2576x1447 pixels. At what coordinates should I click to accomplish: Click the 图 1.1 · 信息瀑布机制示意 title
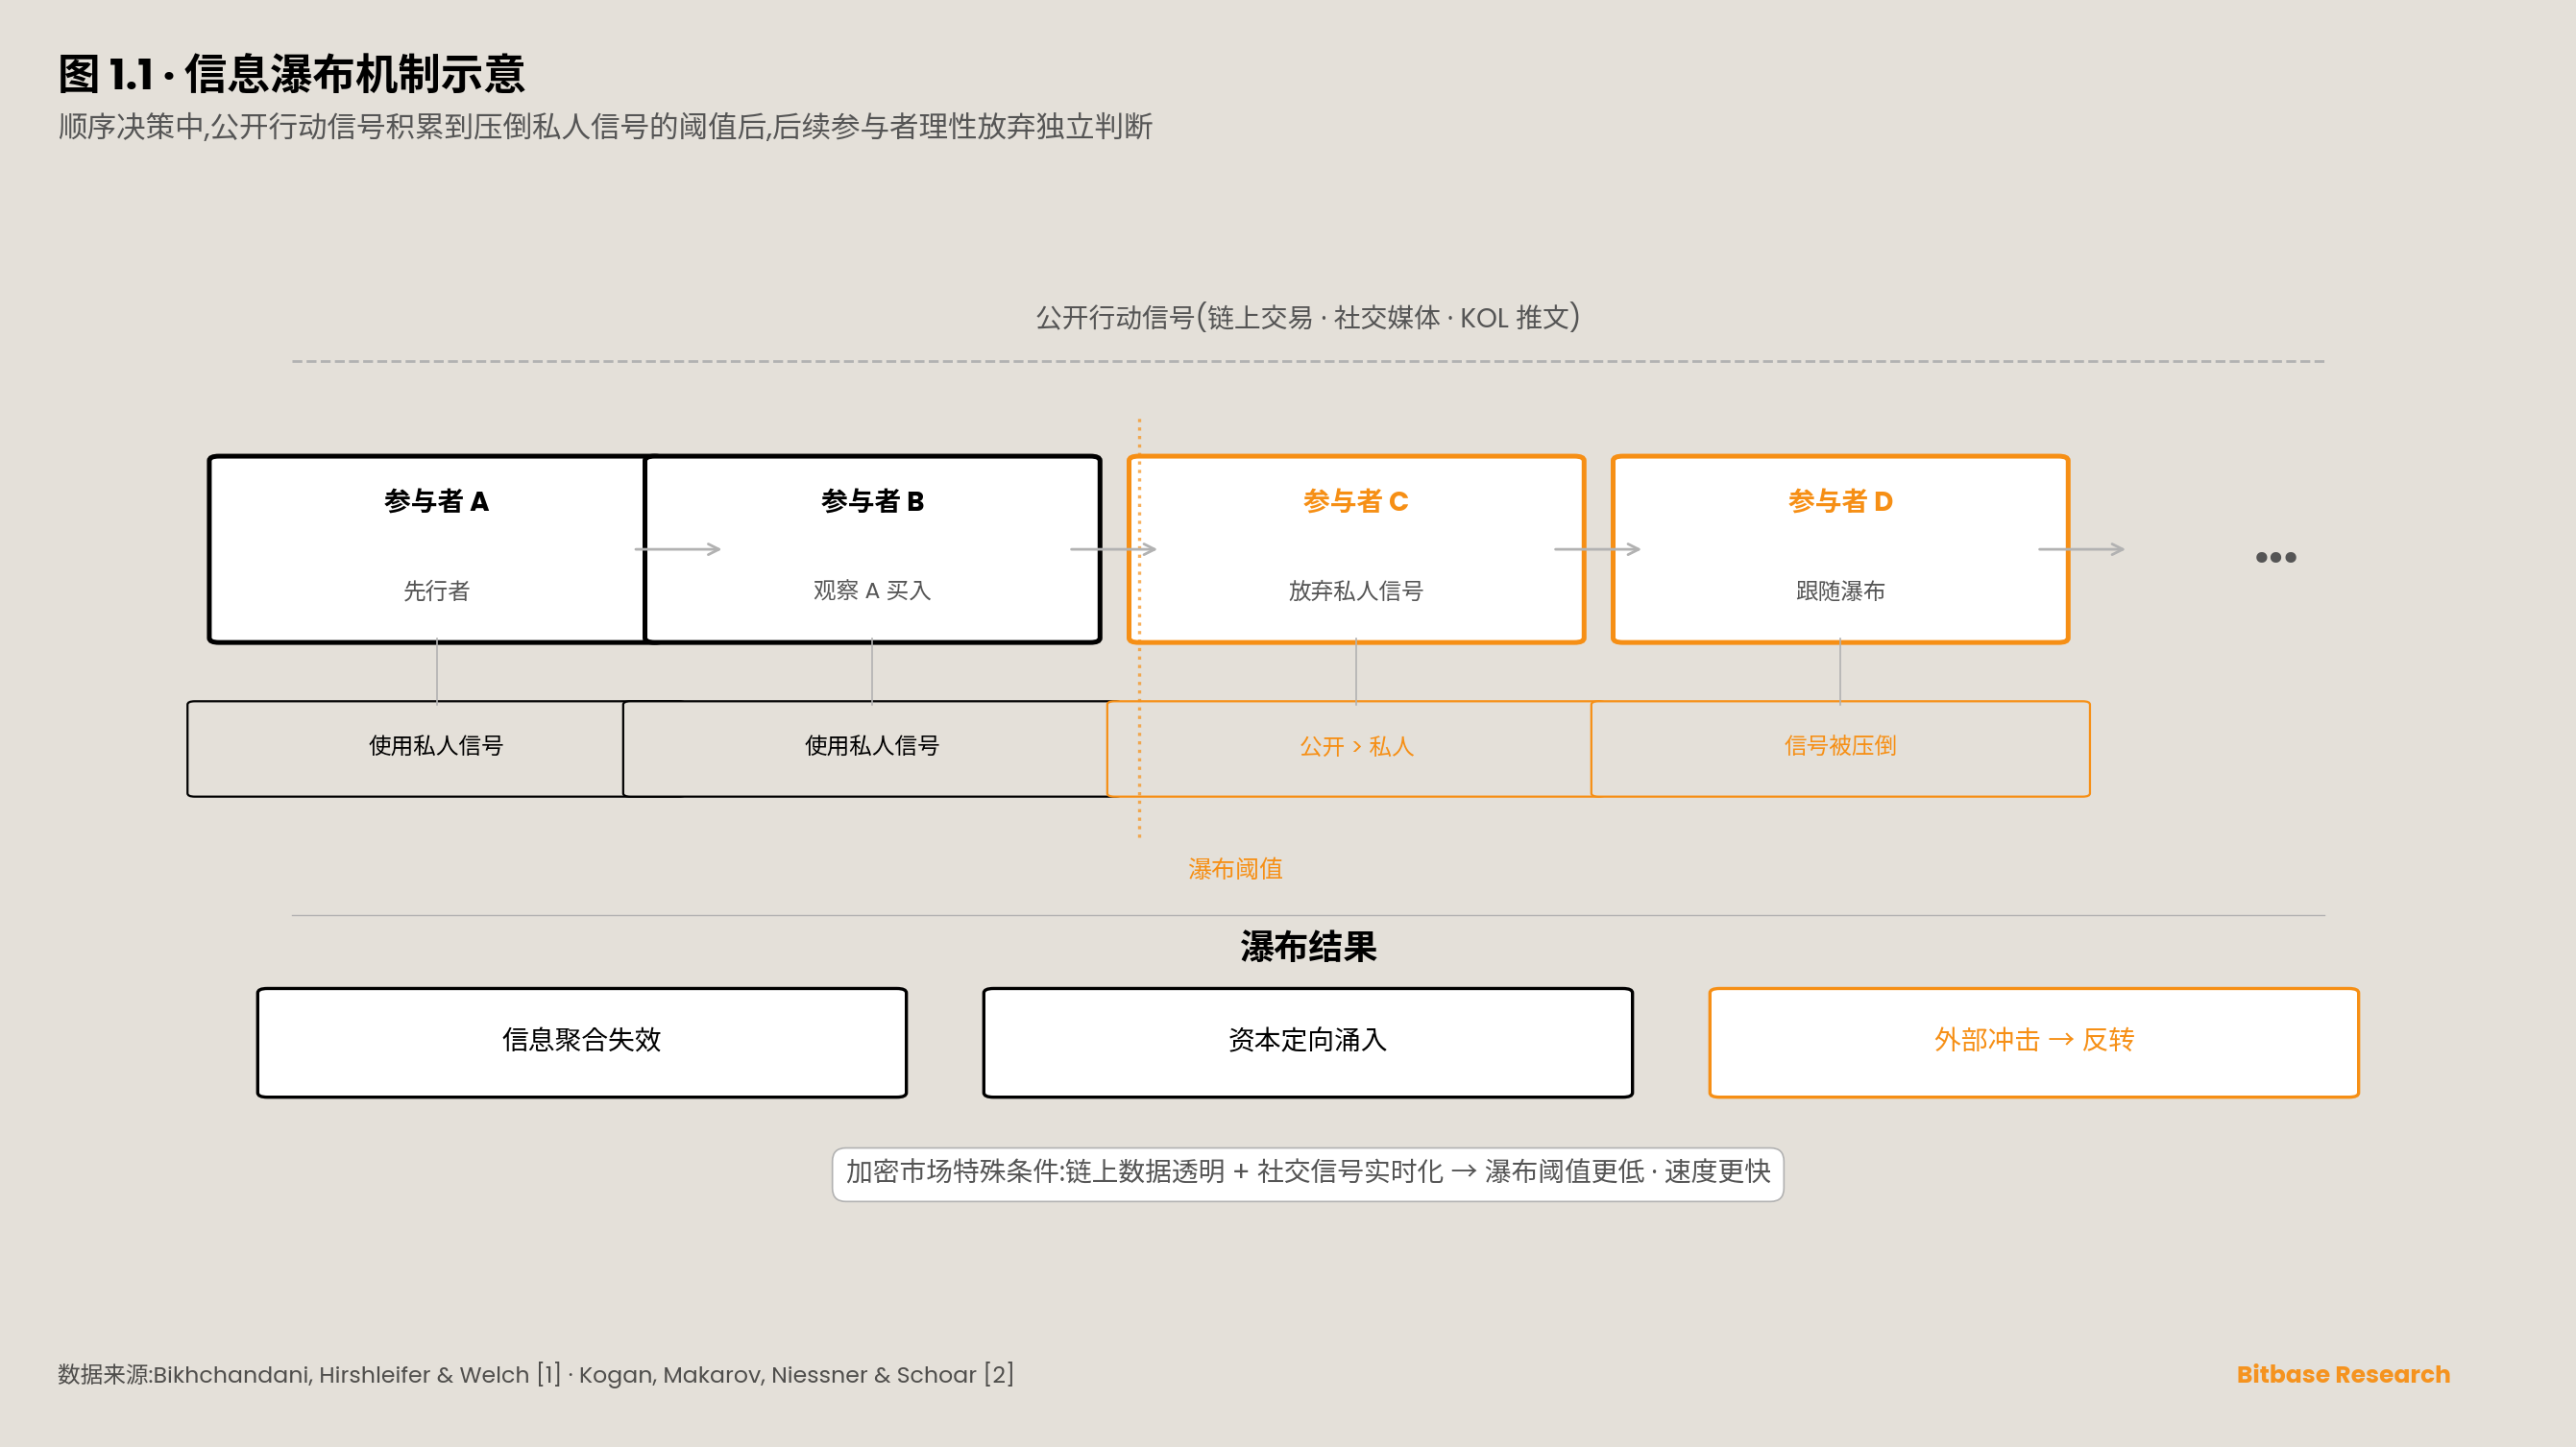click(x=291, y=74)
